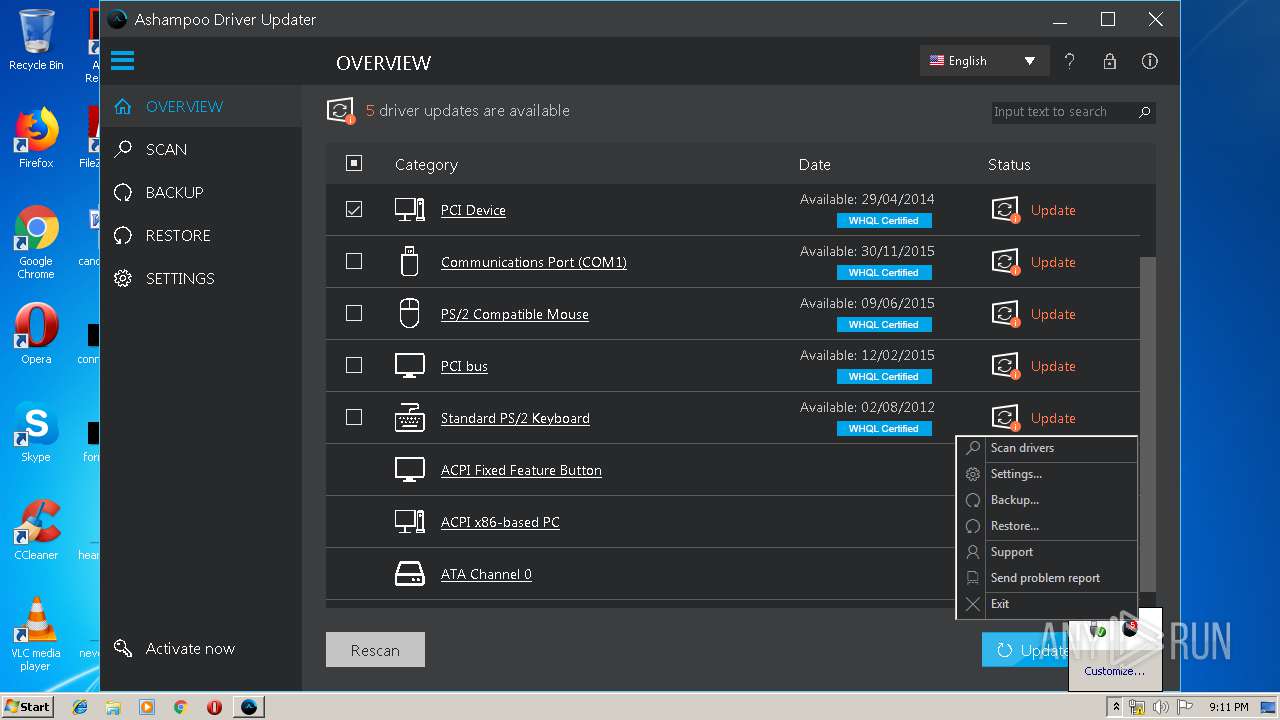Open the Restore section in sidebar
The image size is (1280, 720).
pyautogui.click(x=201, y=235)
